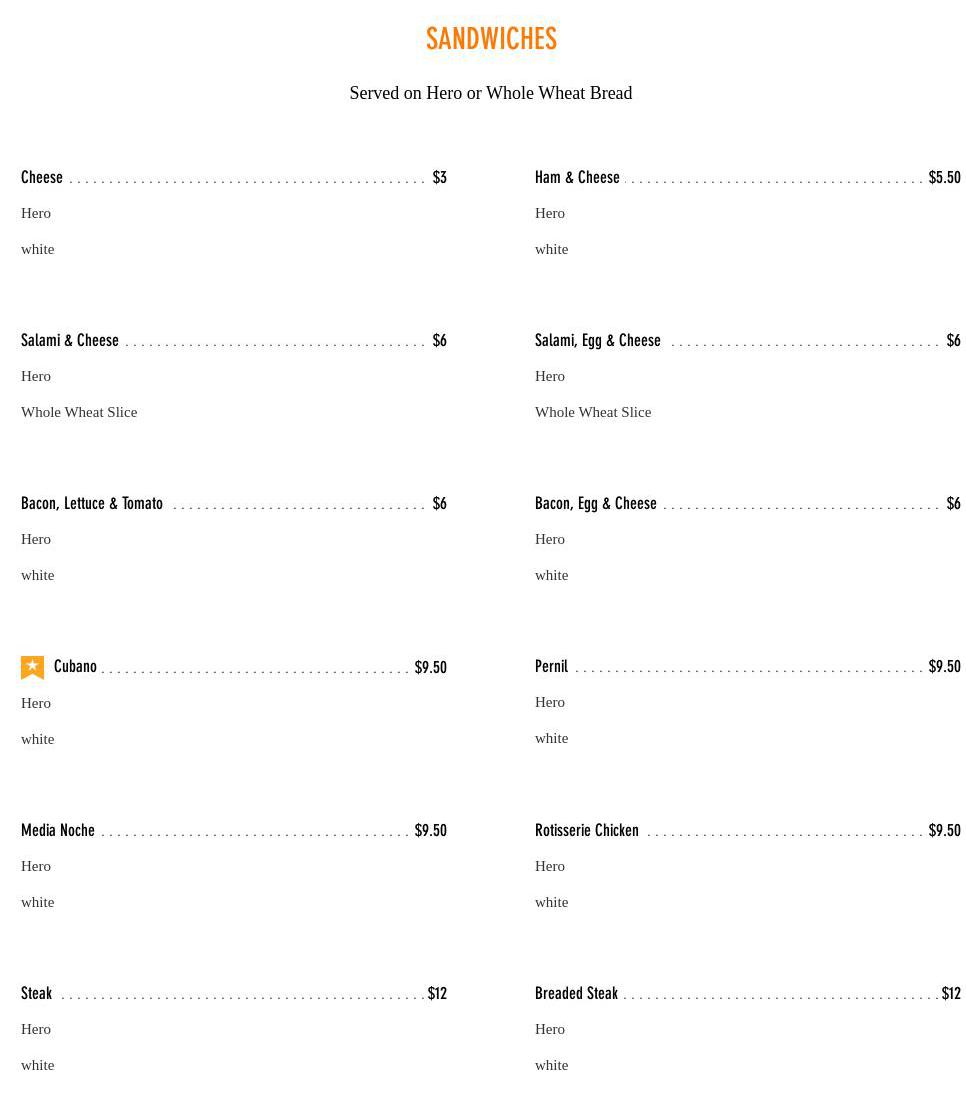
Task: Click the Cubano sandwich name
Action: [x=76, y=667]
